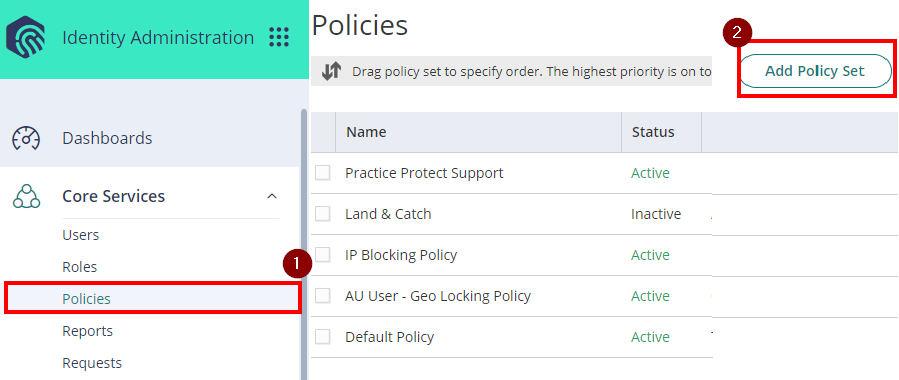Click the drag-order arrows icon
The width and height of the screenshot is (899, 380).
click(x=331, y=72)
